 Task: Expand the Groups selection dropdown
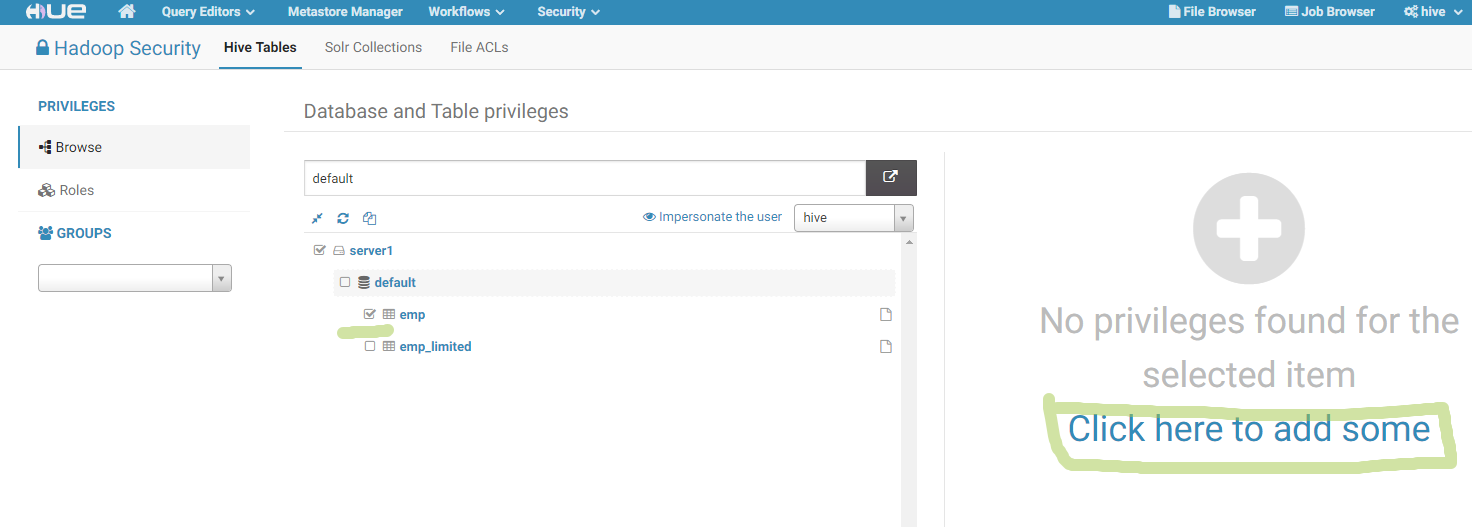click(x=134, y=278)
